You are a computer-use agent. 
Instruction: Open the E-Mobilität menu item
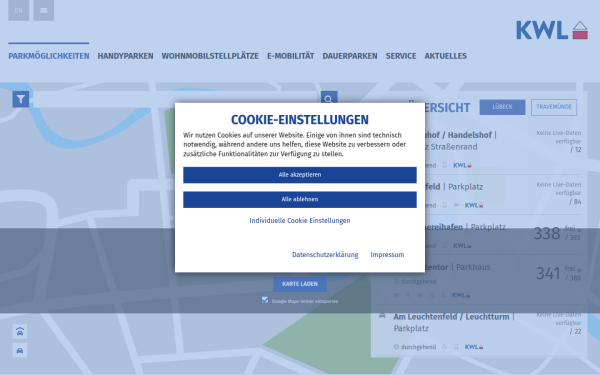pyautogui.click(x=290, y=56)
